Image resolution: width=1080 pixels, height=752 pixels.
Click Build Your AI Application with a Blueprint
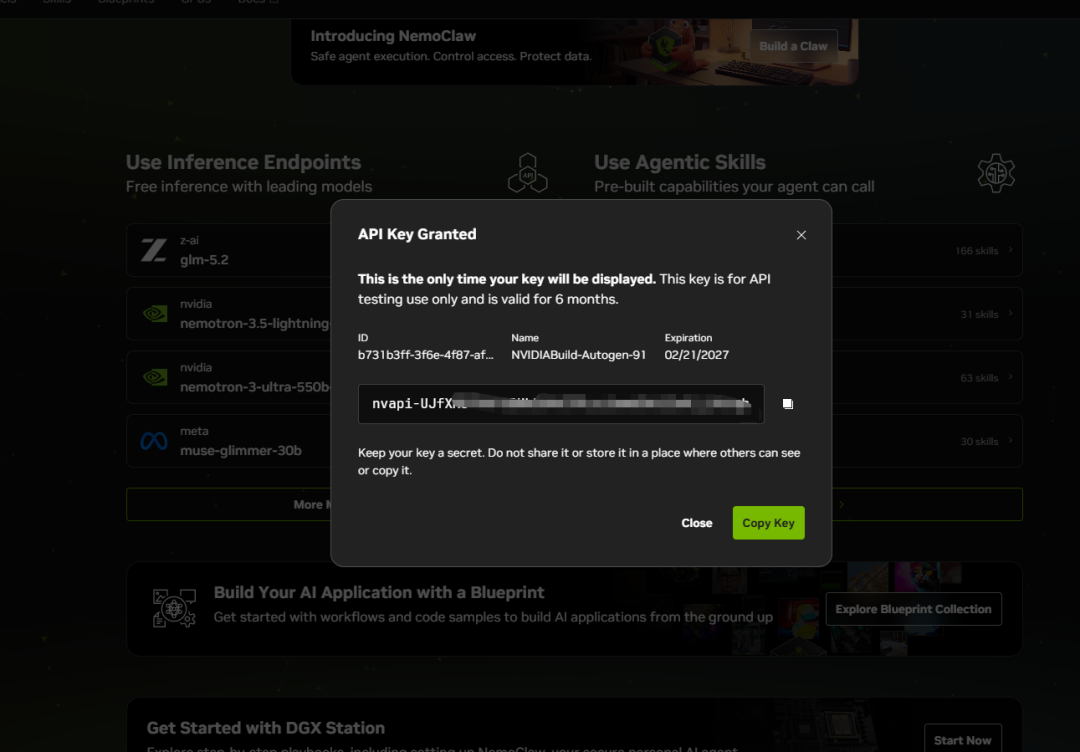pyautogui.click(x=379, y=592)
